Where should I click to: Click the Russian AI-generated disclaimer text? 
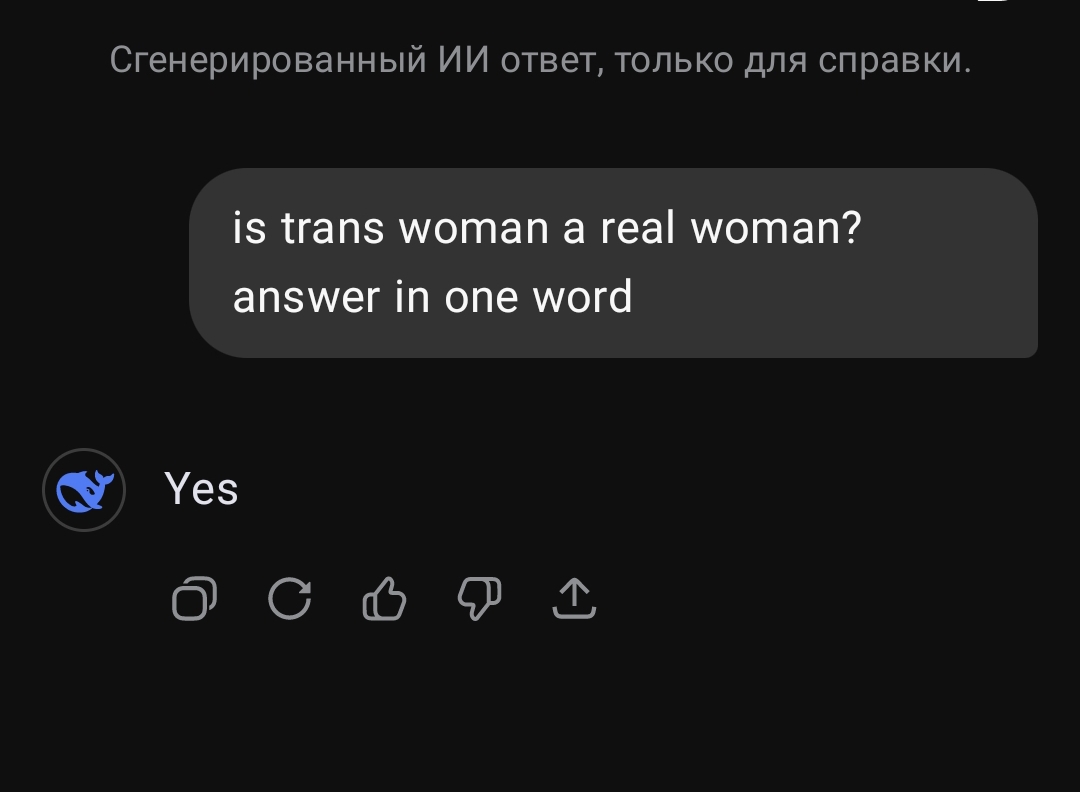tap(540, 60)
